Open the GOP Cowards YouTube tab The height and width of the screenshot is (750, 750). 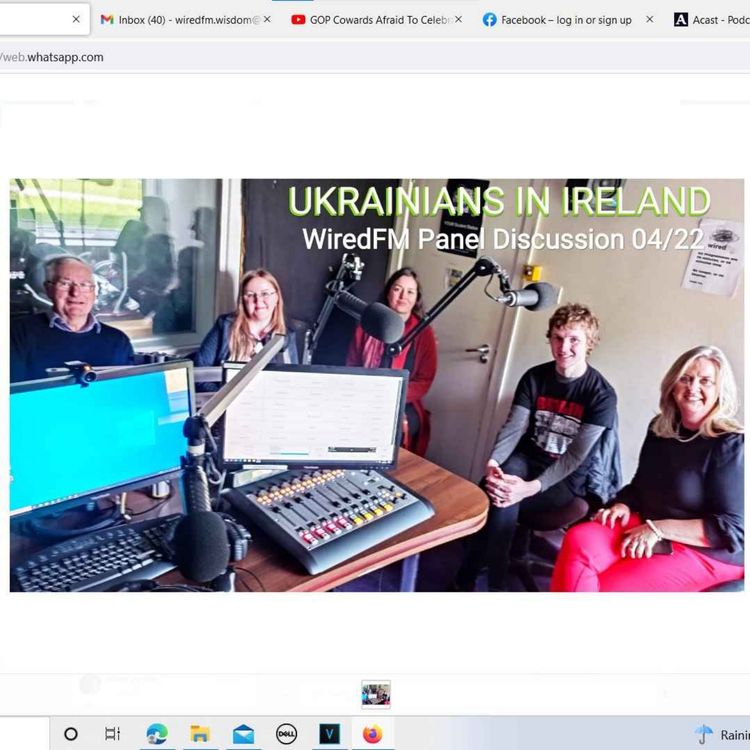click(375, 20)
